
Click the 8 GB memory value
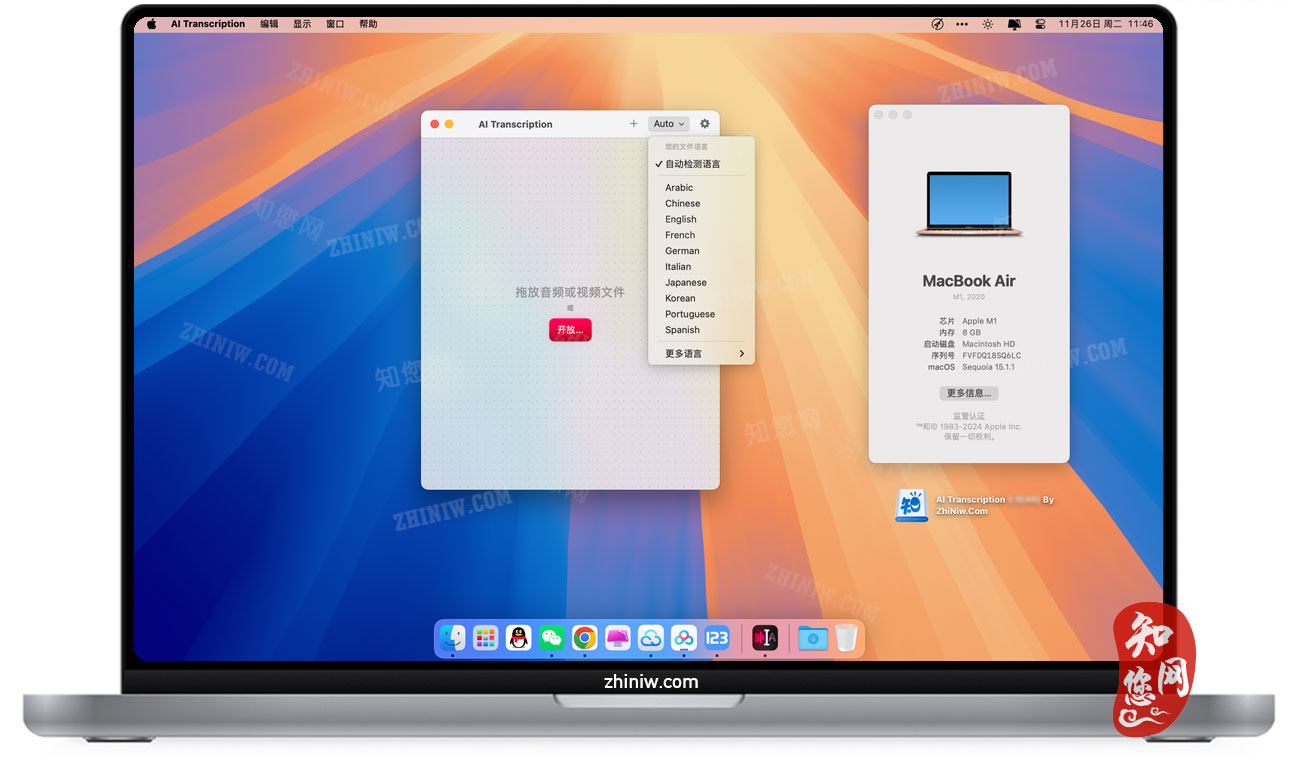(x=971, y=332)
